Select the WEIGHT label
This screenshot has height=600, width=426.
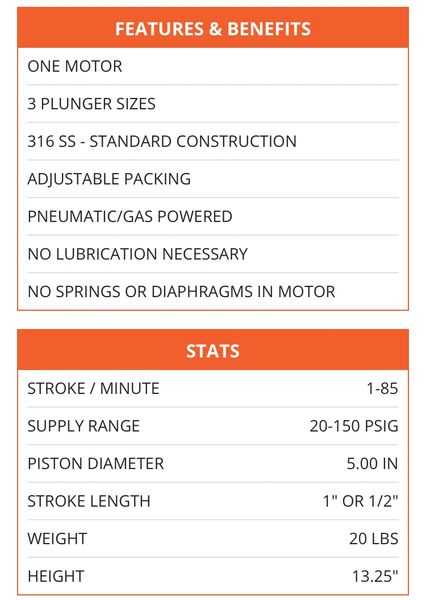(57, 538)
